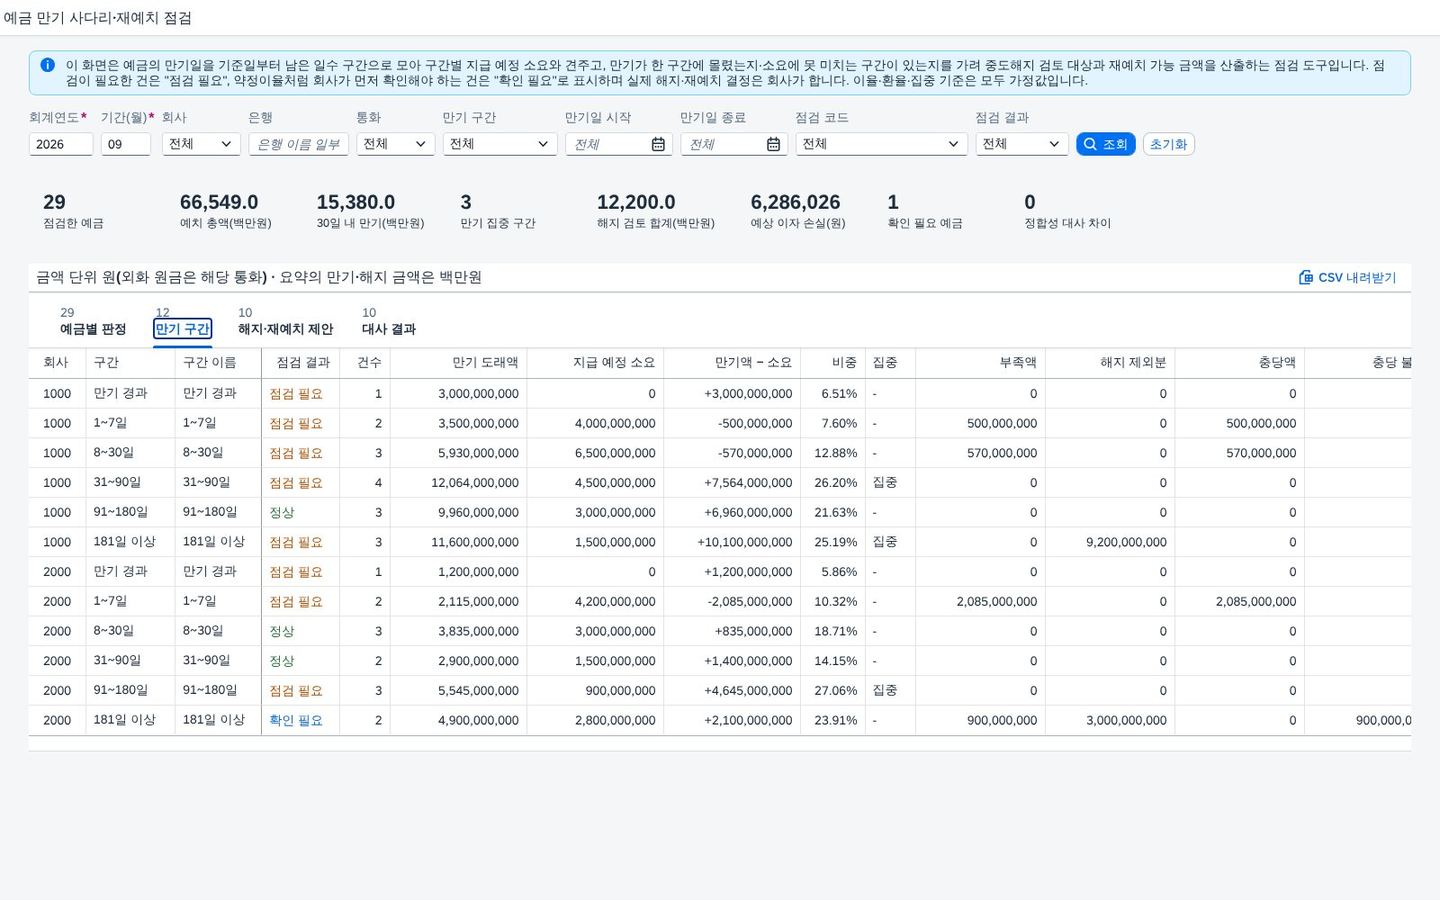Click the 은행 name search field
Viewport: 1440px width, 900px height.
(298, 144)
